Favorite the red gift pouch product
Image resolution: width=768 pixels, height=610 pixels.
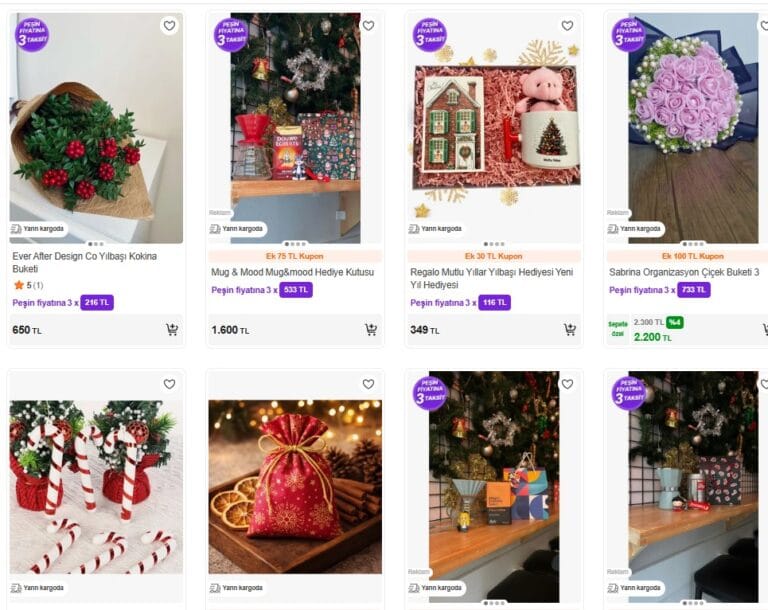(368, 384)
